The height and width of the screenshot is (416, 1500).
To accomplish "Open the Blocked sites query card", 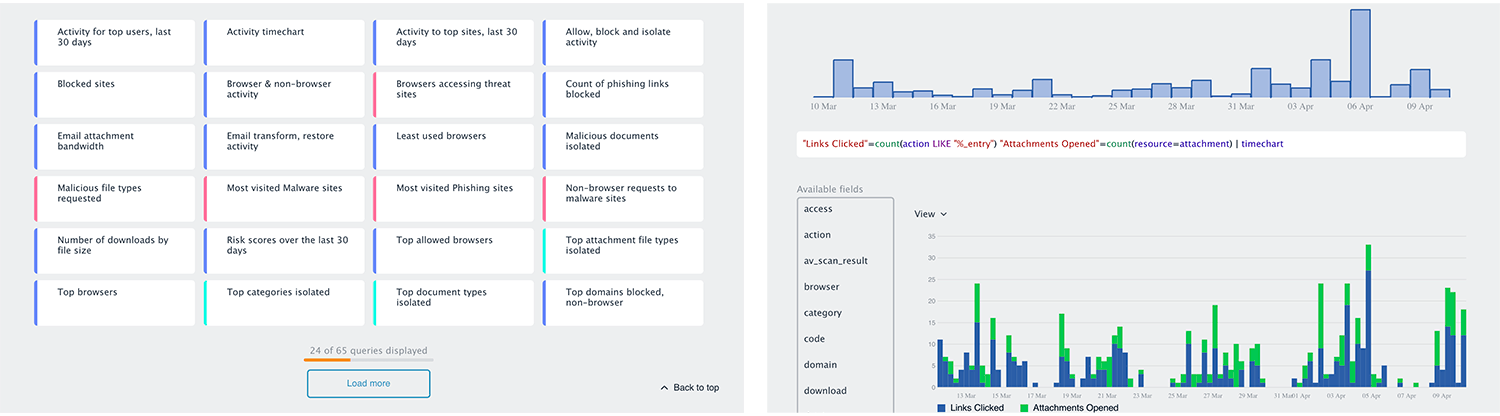I will tap(114, 94).
